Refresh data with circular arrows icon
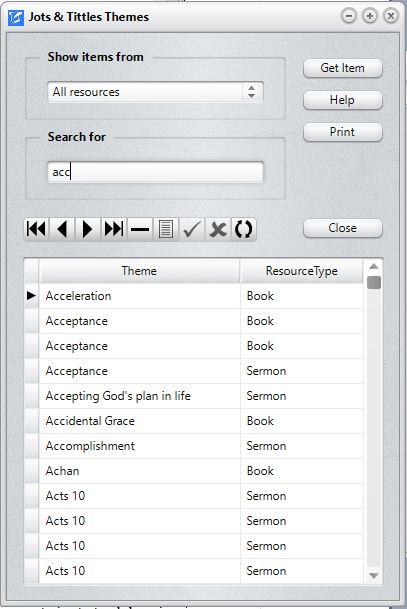Screen dimensions: 407x609 tap(244, 229)
